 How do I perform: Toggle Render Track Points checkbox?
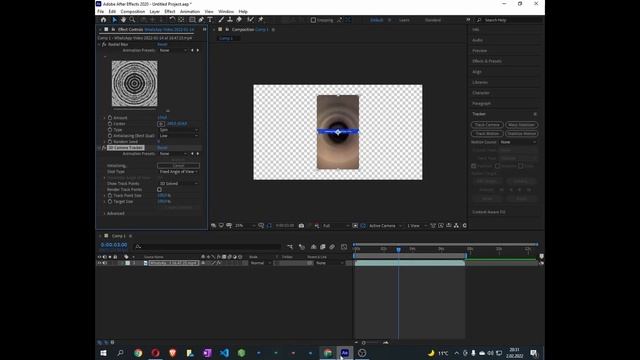(159, 189)
